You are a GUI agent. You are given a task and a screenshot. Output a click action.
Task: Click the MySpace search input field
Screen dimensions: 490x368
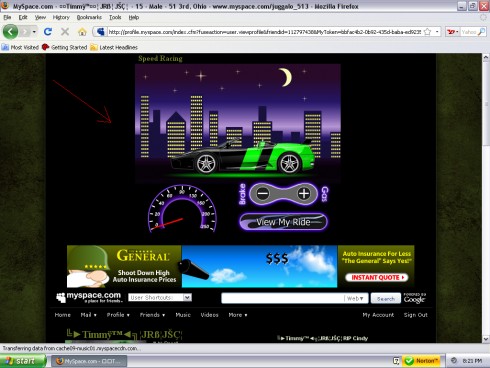point(283,298)
